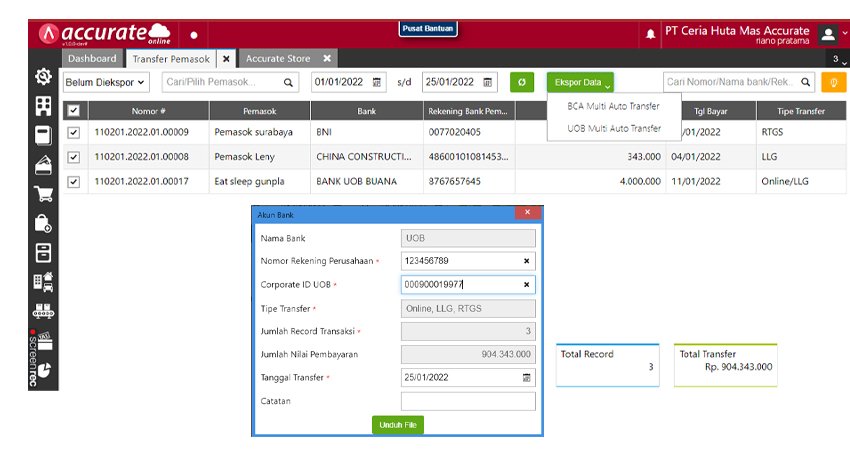850x450 pixels.
Task: Open calendar picker for Tanggal Transfer
Action: click(x=526, y=378)
